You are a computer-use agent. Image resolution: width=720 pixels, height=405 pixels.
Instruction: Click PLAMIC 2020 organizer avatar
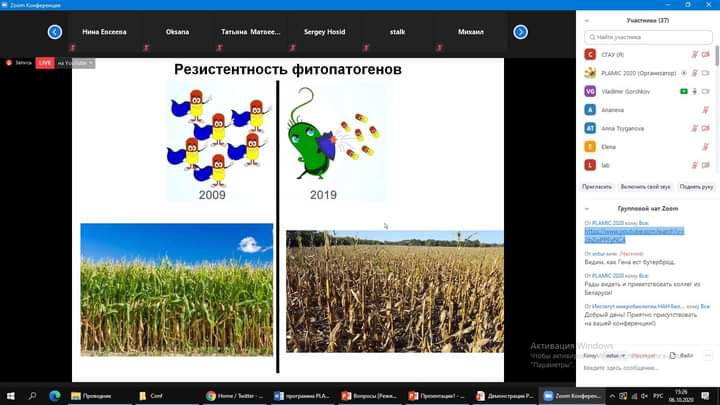pyautogui.click(x=590, y=73)
